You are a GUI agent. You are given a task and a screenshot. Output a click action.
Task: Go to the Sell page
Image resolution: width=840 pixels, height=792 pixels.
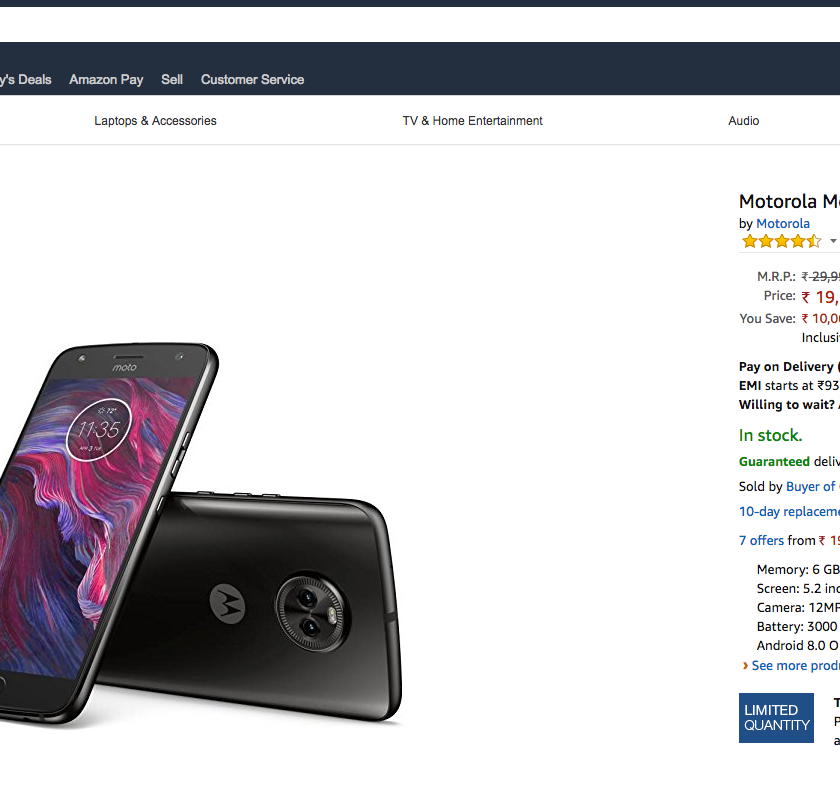172,79
